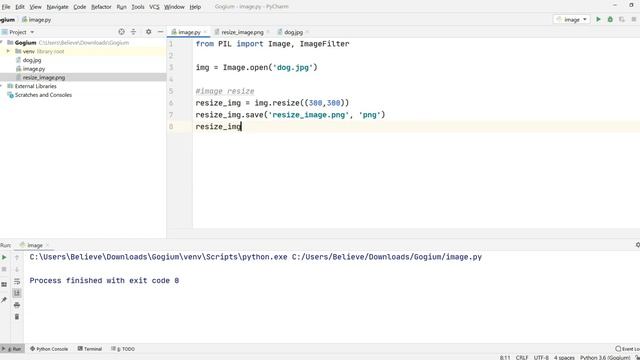Close the image tab in Run panel

point(47,245)
